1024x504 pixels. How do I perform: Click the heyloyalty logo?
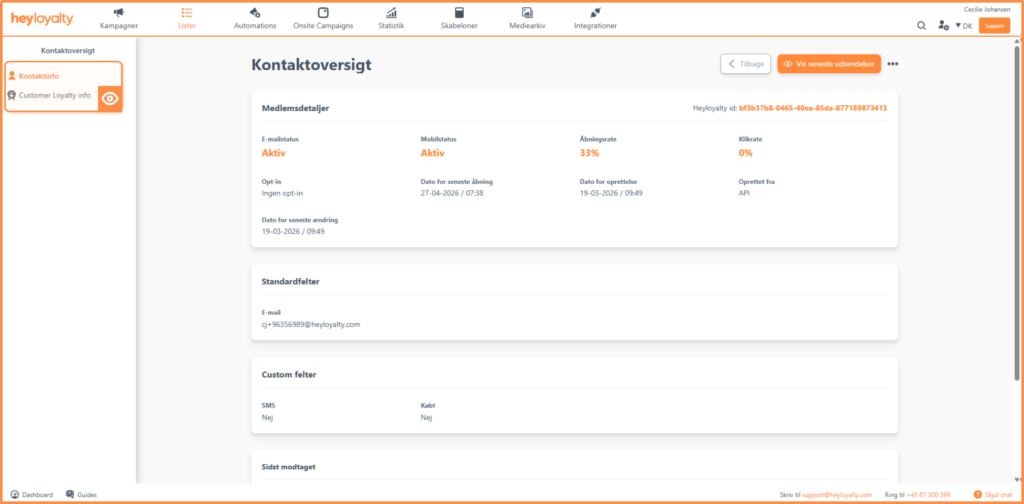point(42,19)
